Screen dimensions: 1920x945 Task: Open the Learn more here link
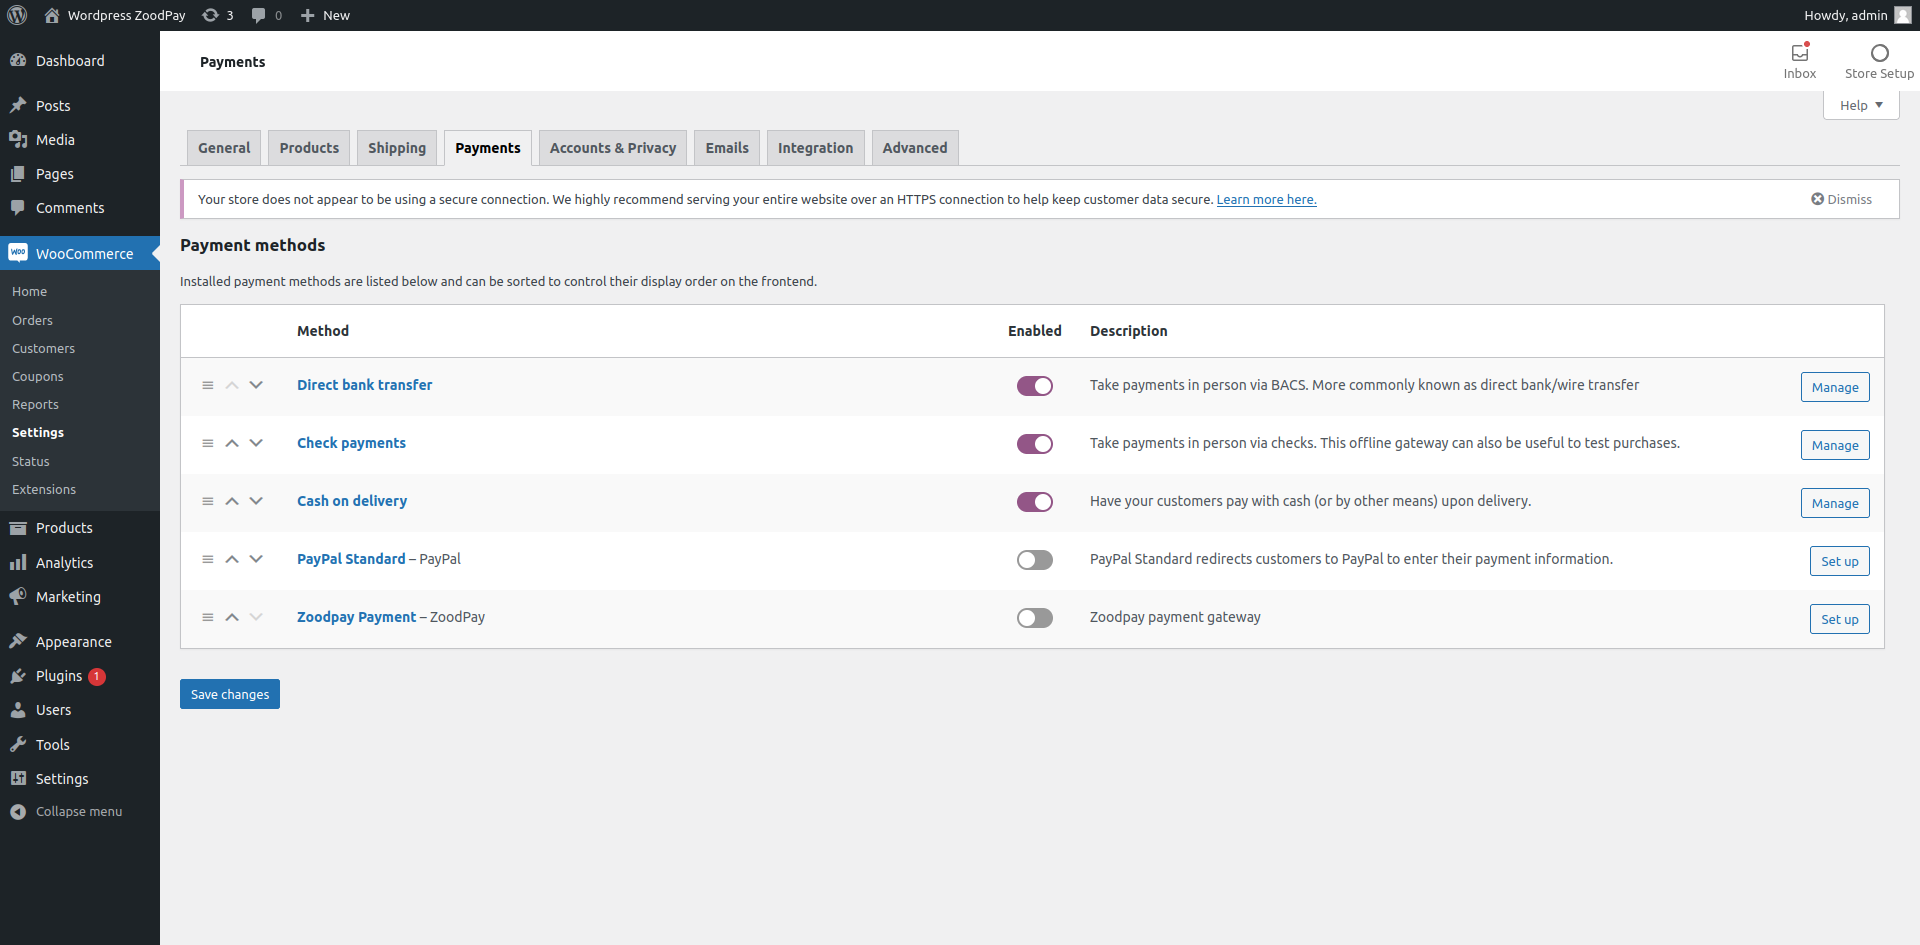click(1266, 200)
